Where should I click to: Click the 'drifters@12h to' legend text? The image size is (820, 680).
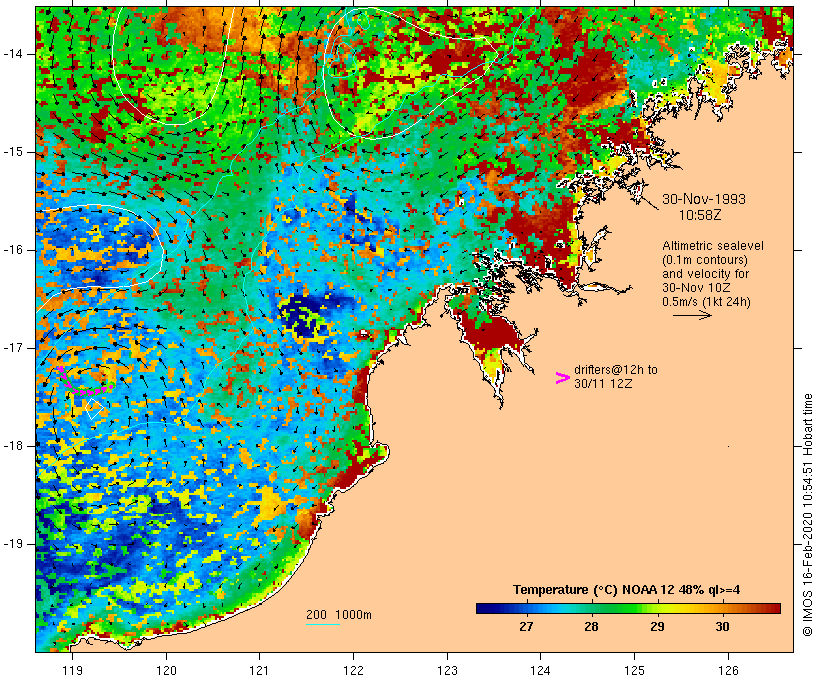[616, 369]
